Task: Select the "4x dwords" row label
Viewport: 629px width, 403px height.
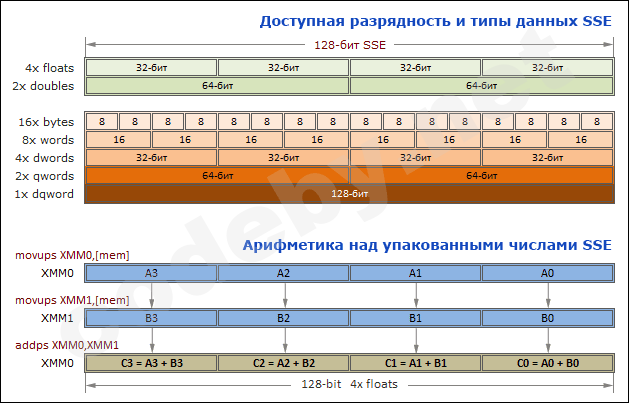Action: tap(45, 158)
